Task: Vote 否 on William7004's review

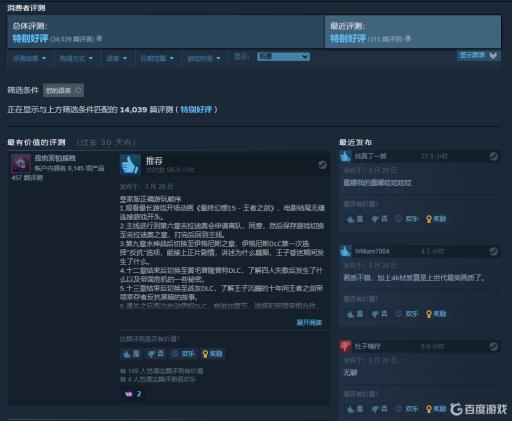Action: click(x=380, y=314)
